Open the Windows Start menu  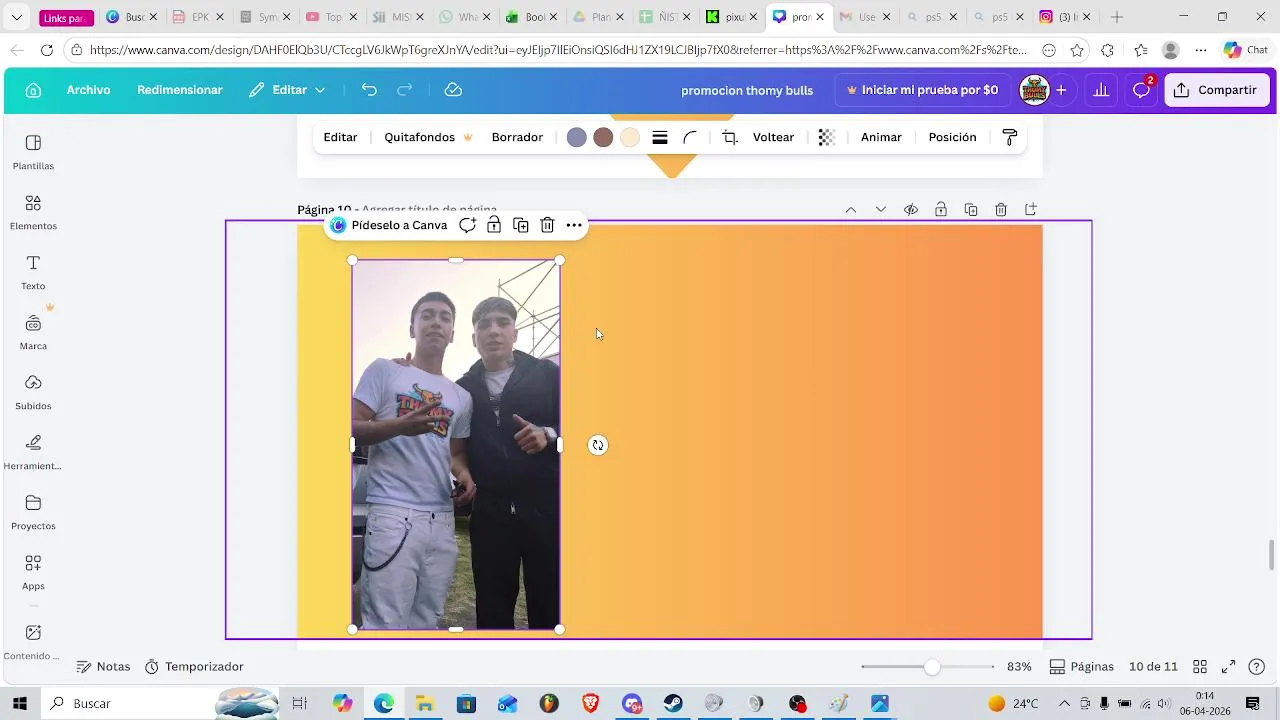[x=19, y=704]
